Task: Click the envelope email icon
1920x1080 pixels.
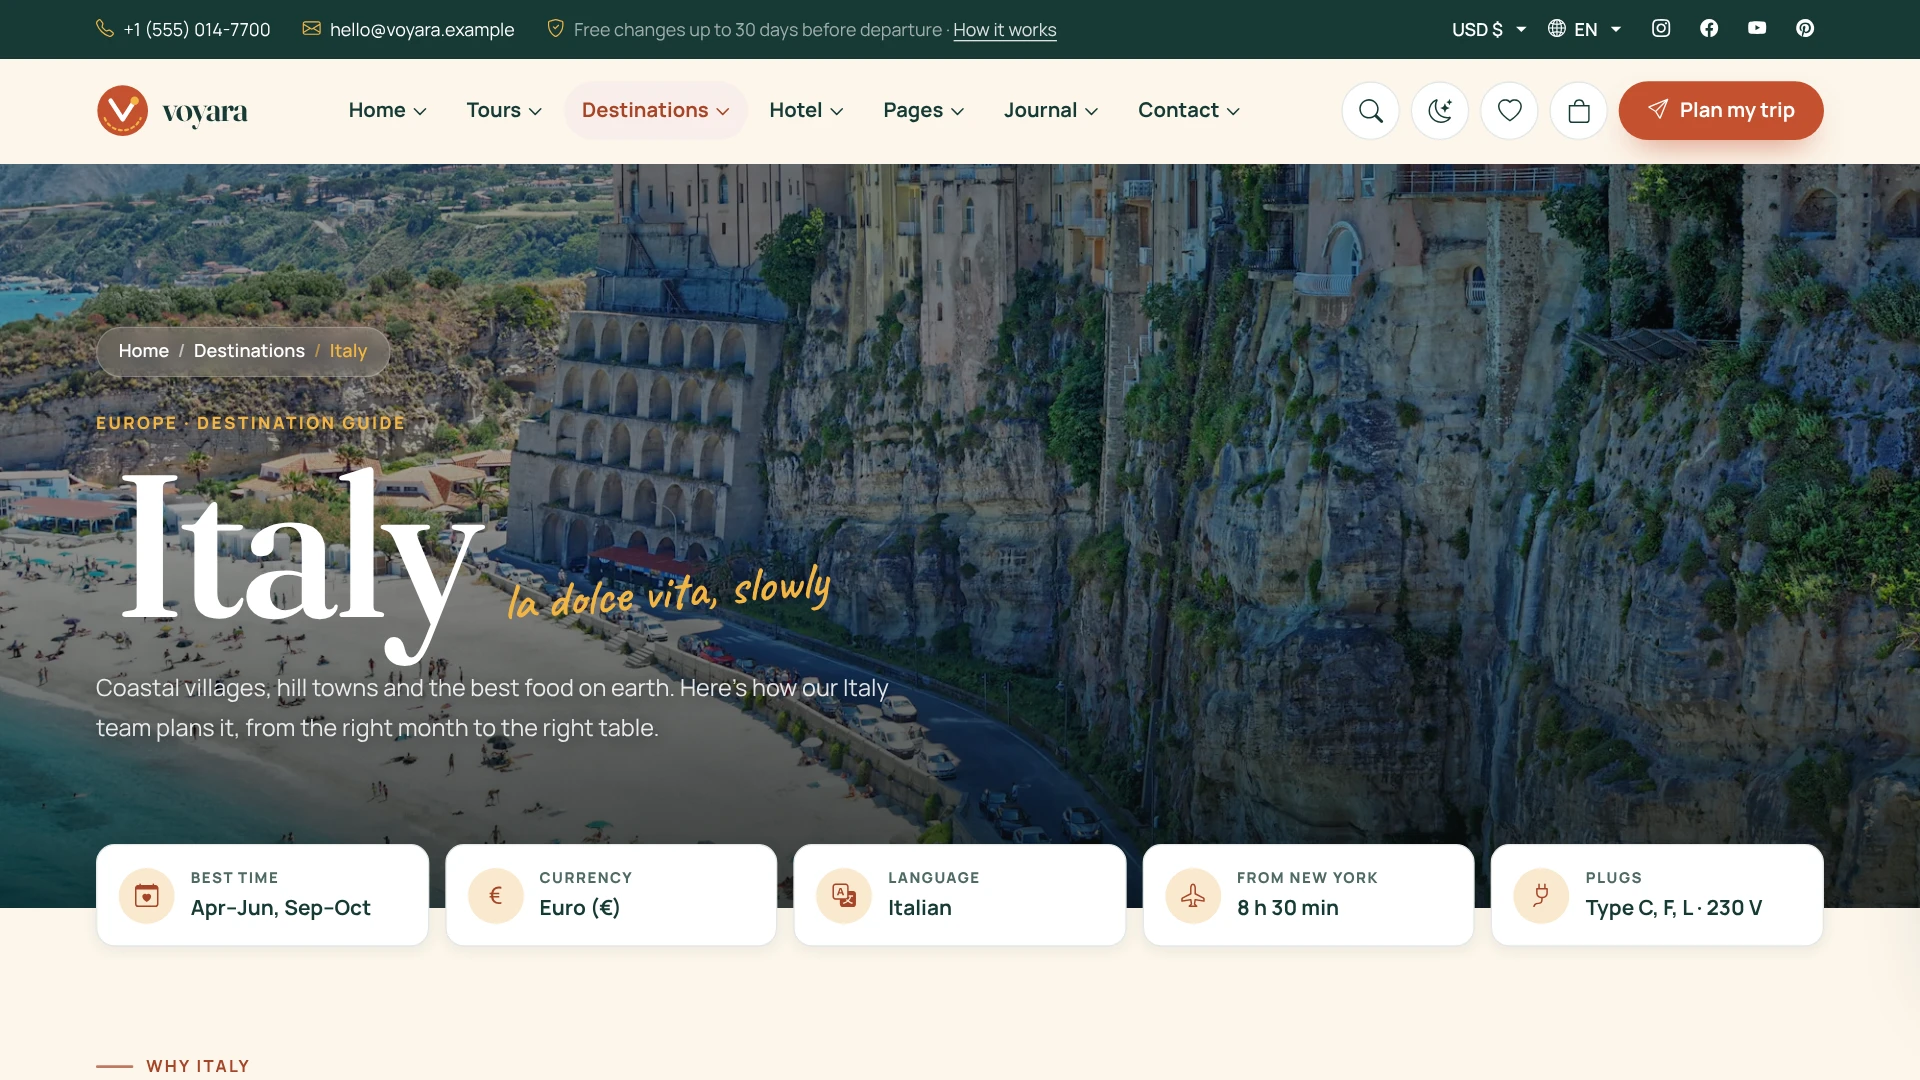Action: pos(312,29)
